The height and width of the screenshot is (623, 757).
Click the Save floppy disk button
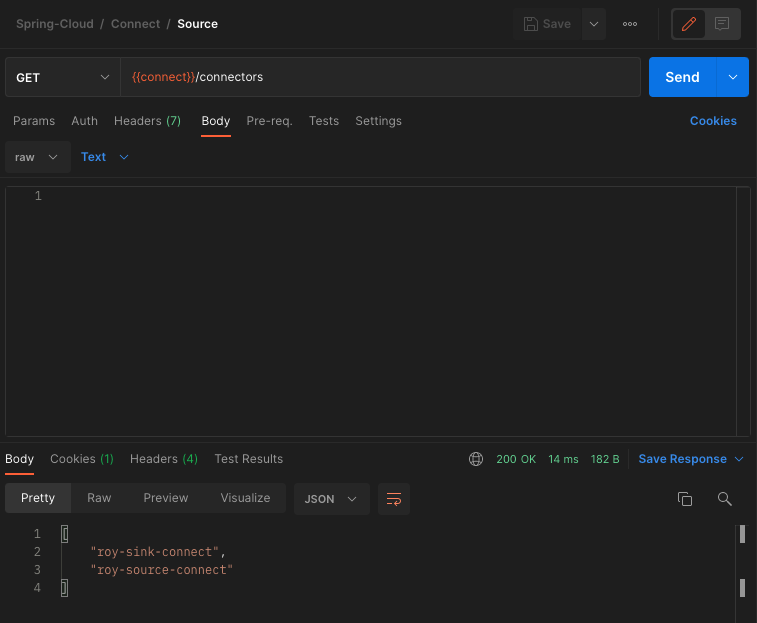tap(547, 24)
